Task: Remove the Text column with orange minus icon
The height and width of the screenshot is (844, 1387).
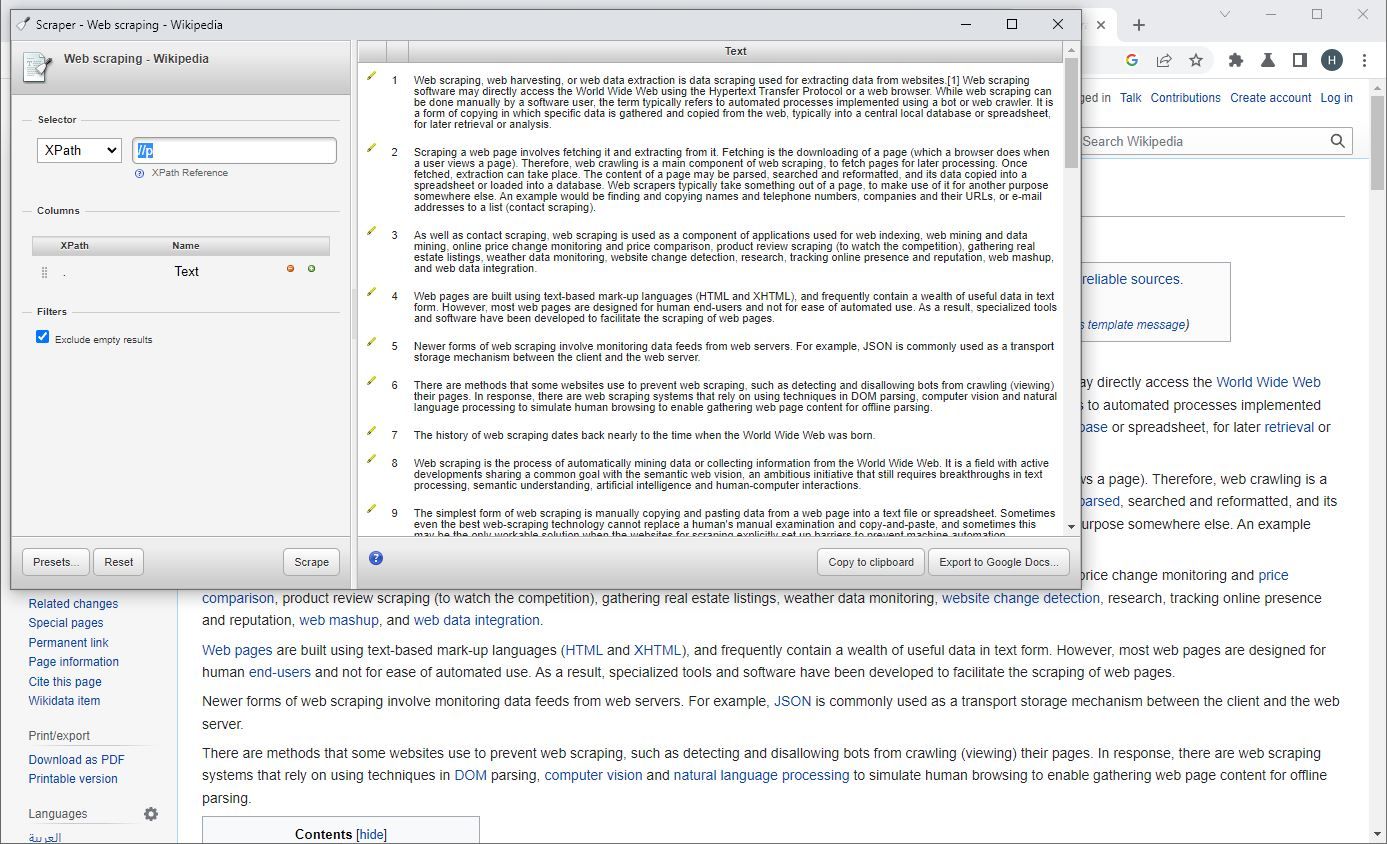Action: pyautogui.click(x=291, y=269)
